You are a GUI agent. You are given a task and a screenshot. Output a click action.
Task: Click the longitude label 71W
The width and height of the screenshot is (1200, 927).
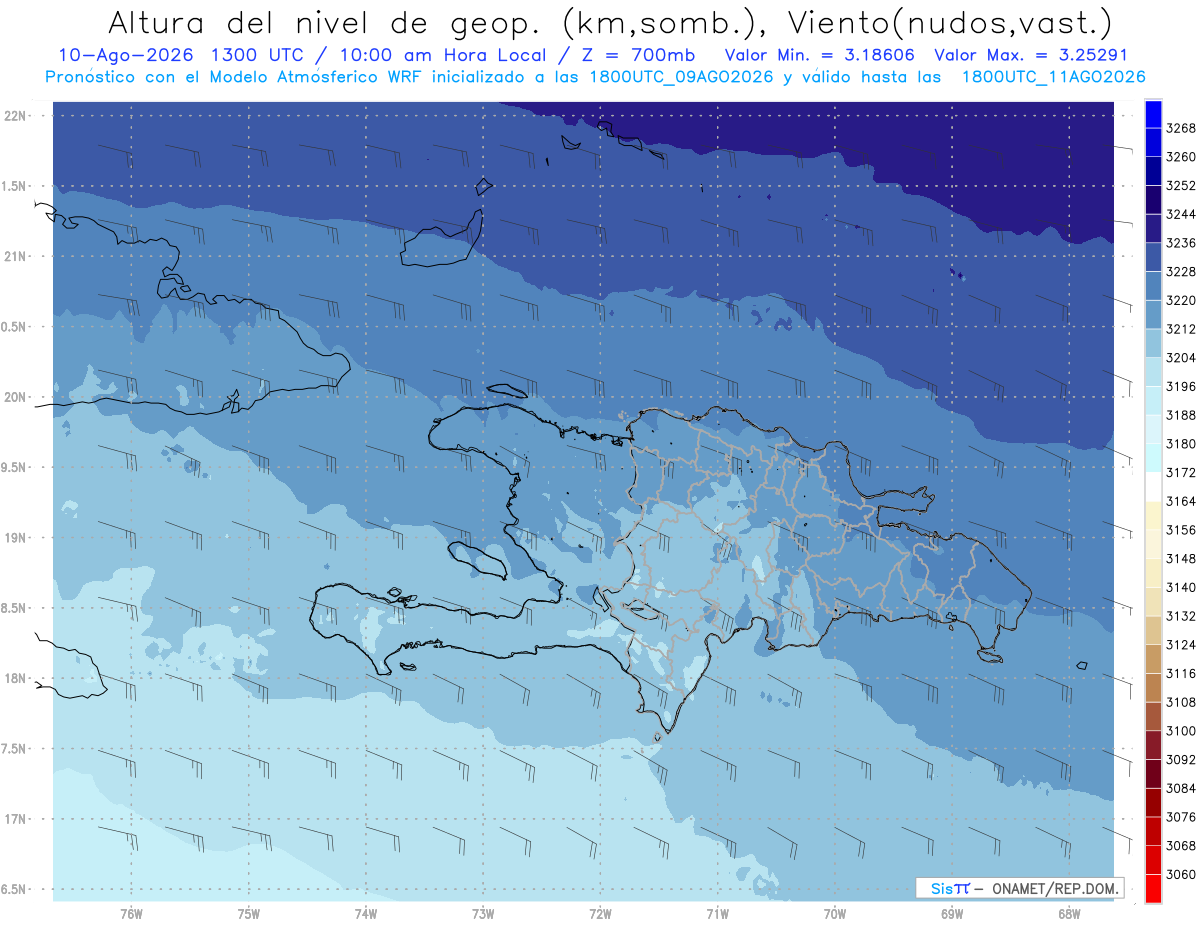click(717, 913)
